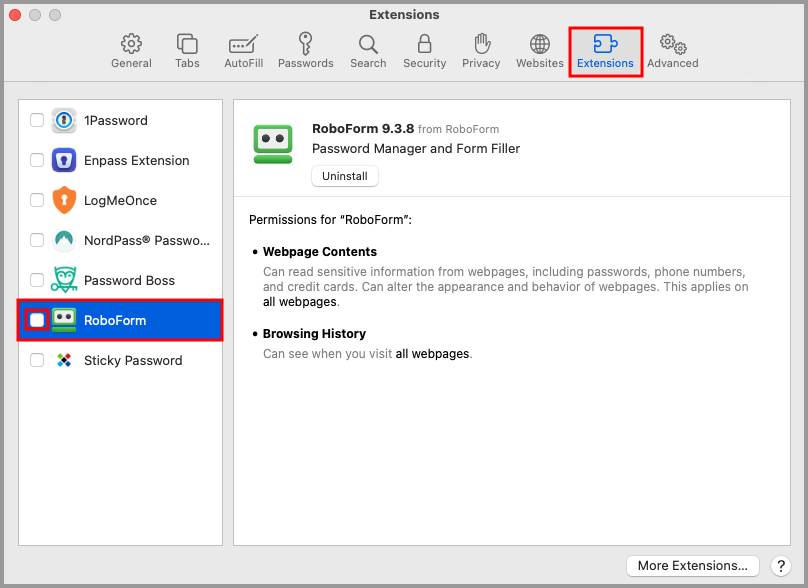Open AutoFill settings in toolbar
This screenshot has height=588, width=808.
coord(243,51)
